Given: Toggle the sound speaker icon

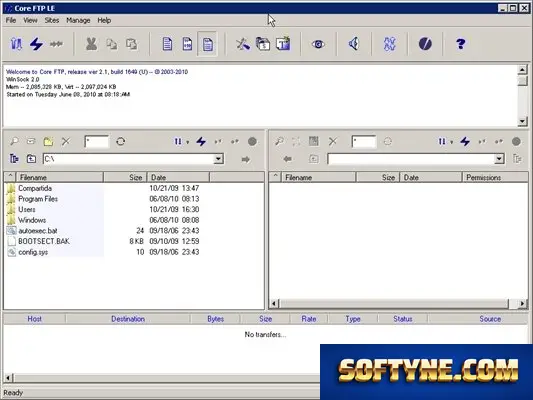Looking at the screenshot, I should (x=354, y=44).
